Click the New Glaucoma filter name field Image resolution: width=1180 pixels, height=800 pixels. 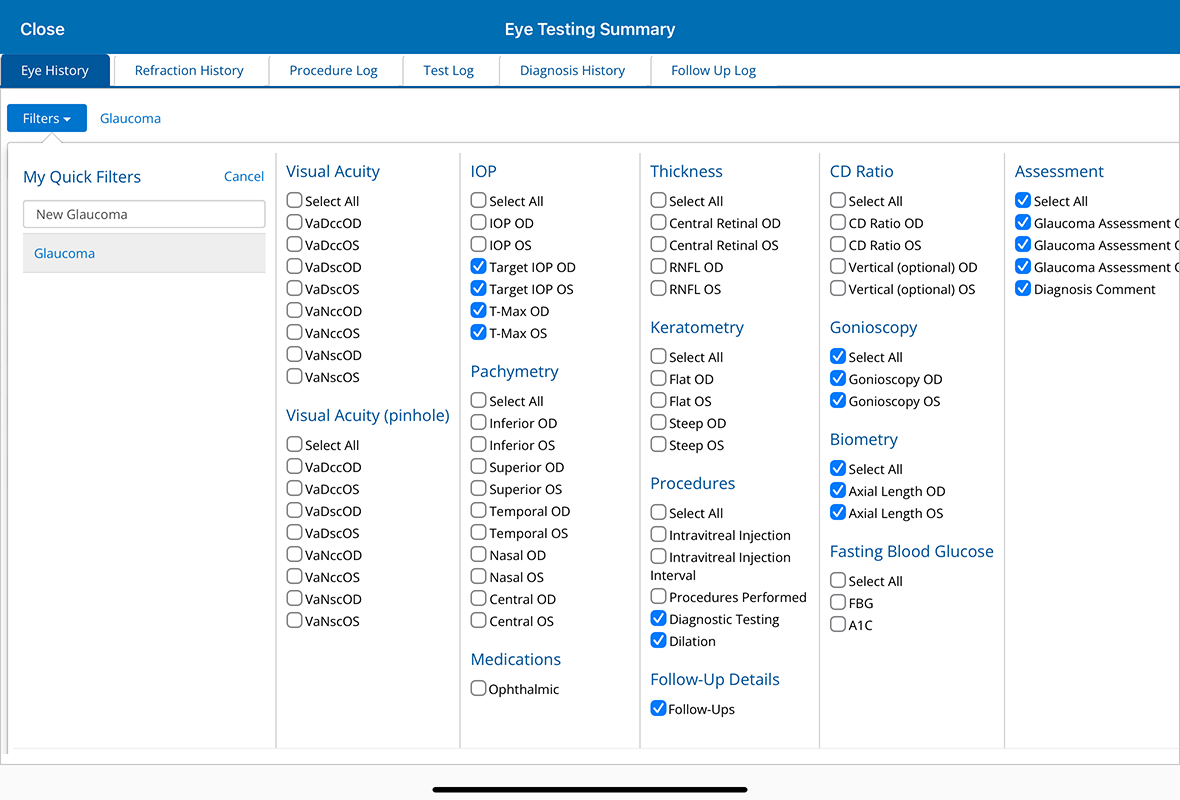[144, 214]
